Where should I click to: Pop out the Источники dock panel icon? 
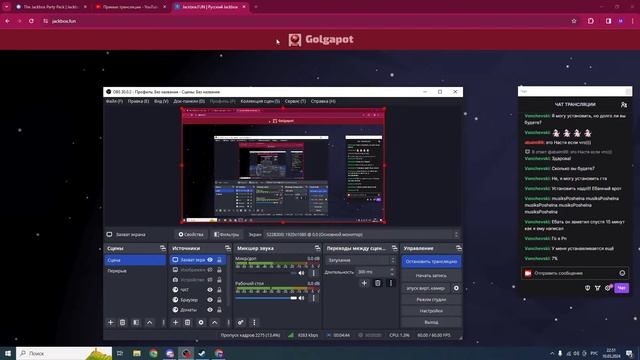(227, 248)
